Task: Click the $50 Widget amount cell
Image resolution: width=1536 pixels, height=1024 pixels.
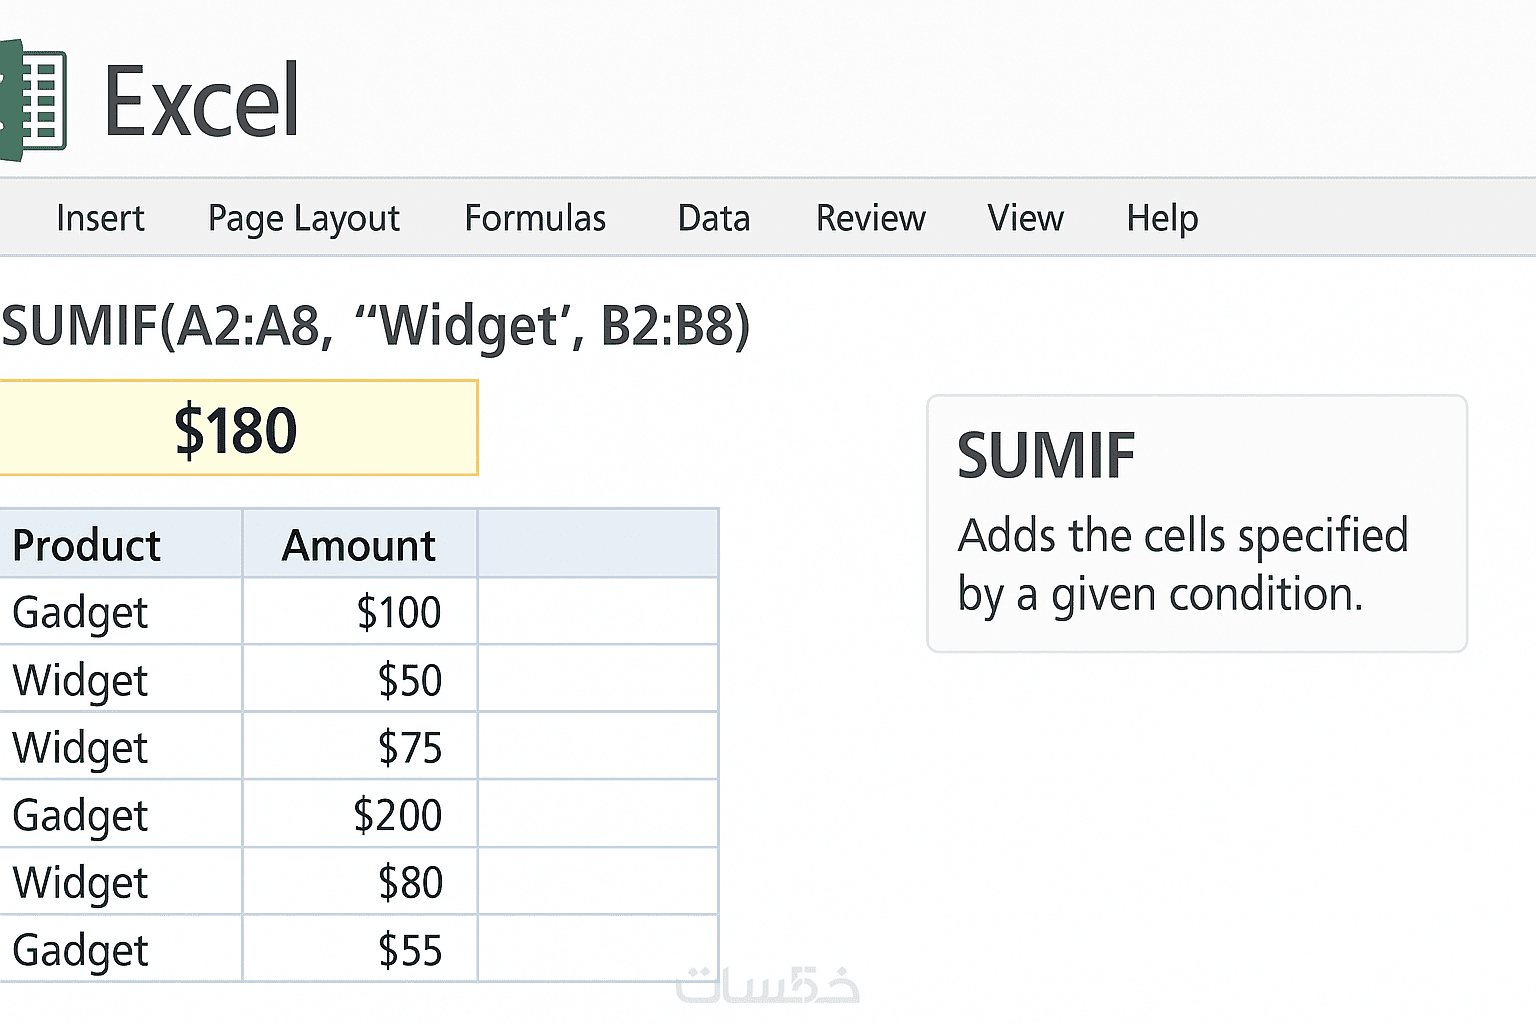Action: (408, 680)
